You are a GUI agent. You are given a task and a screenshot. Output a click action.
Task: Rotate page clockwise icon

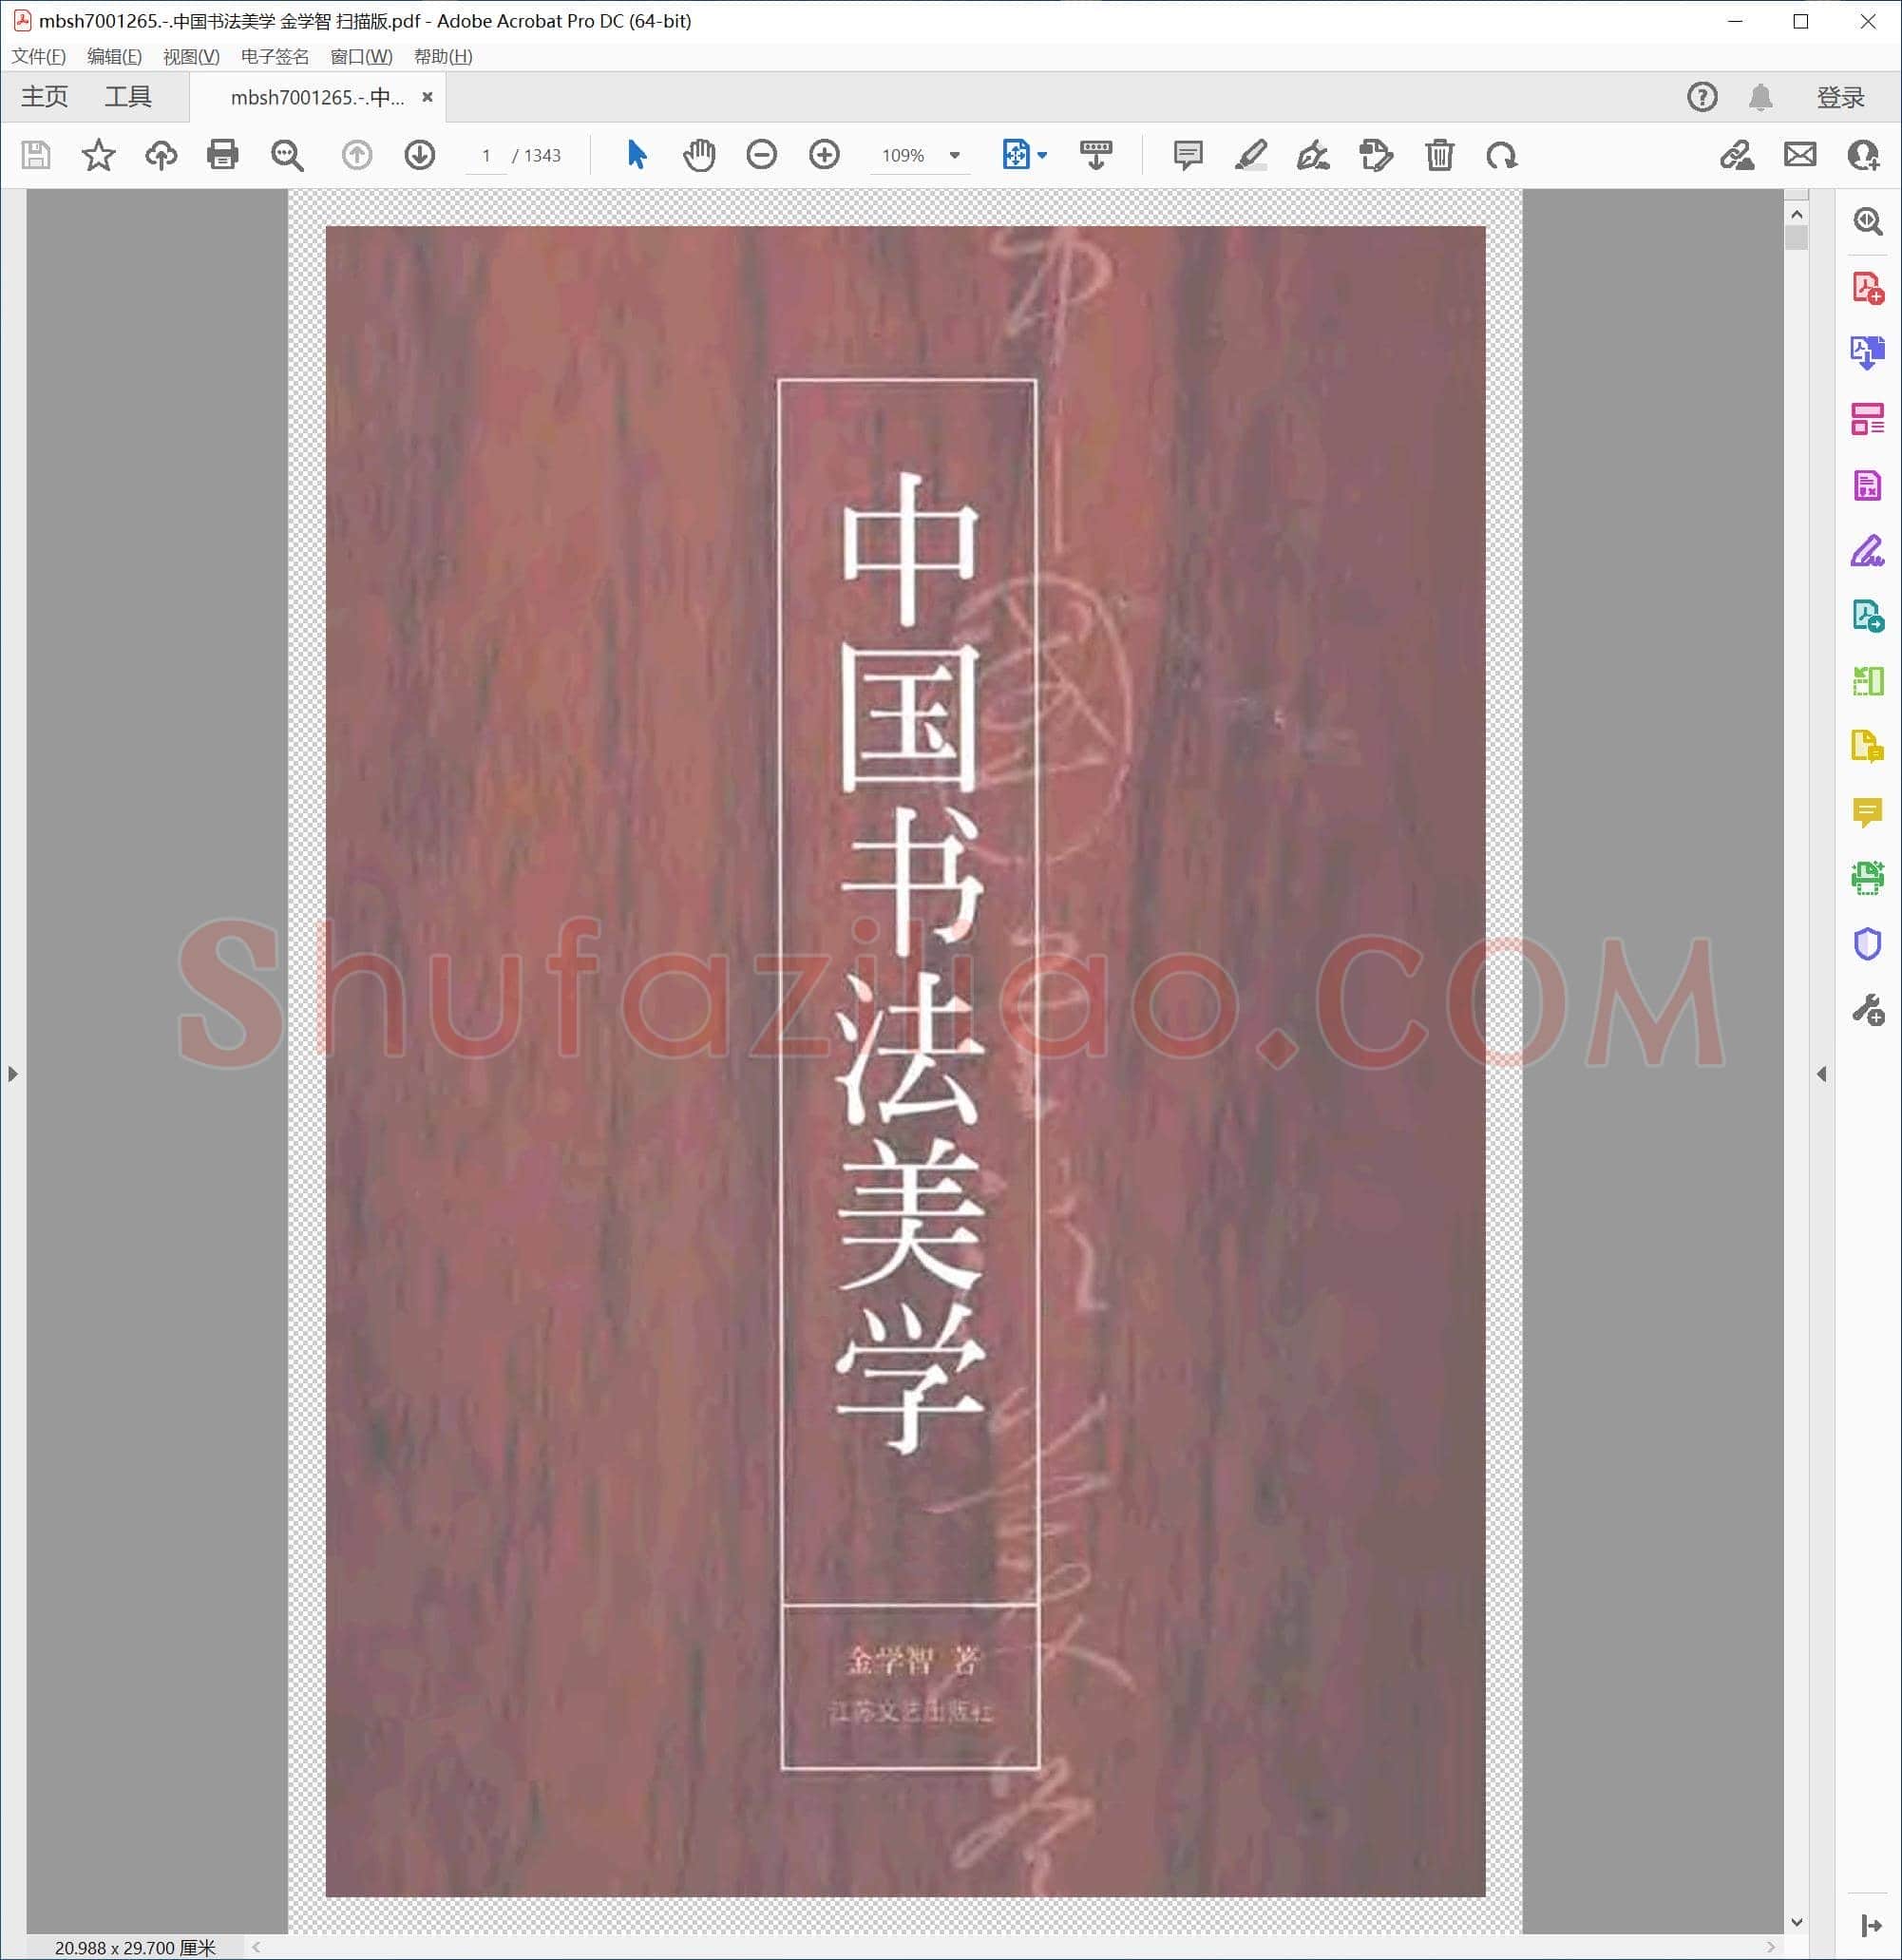1501,155
